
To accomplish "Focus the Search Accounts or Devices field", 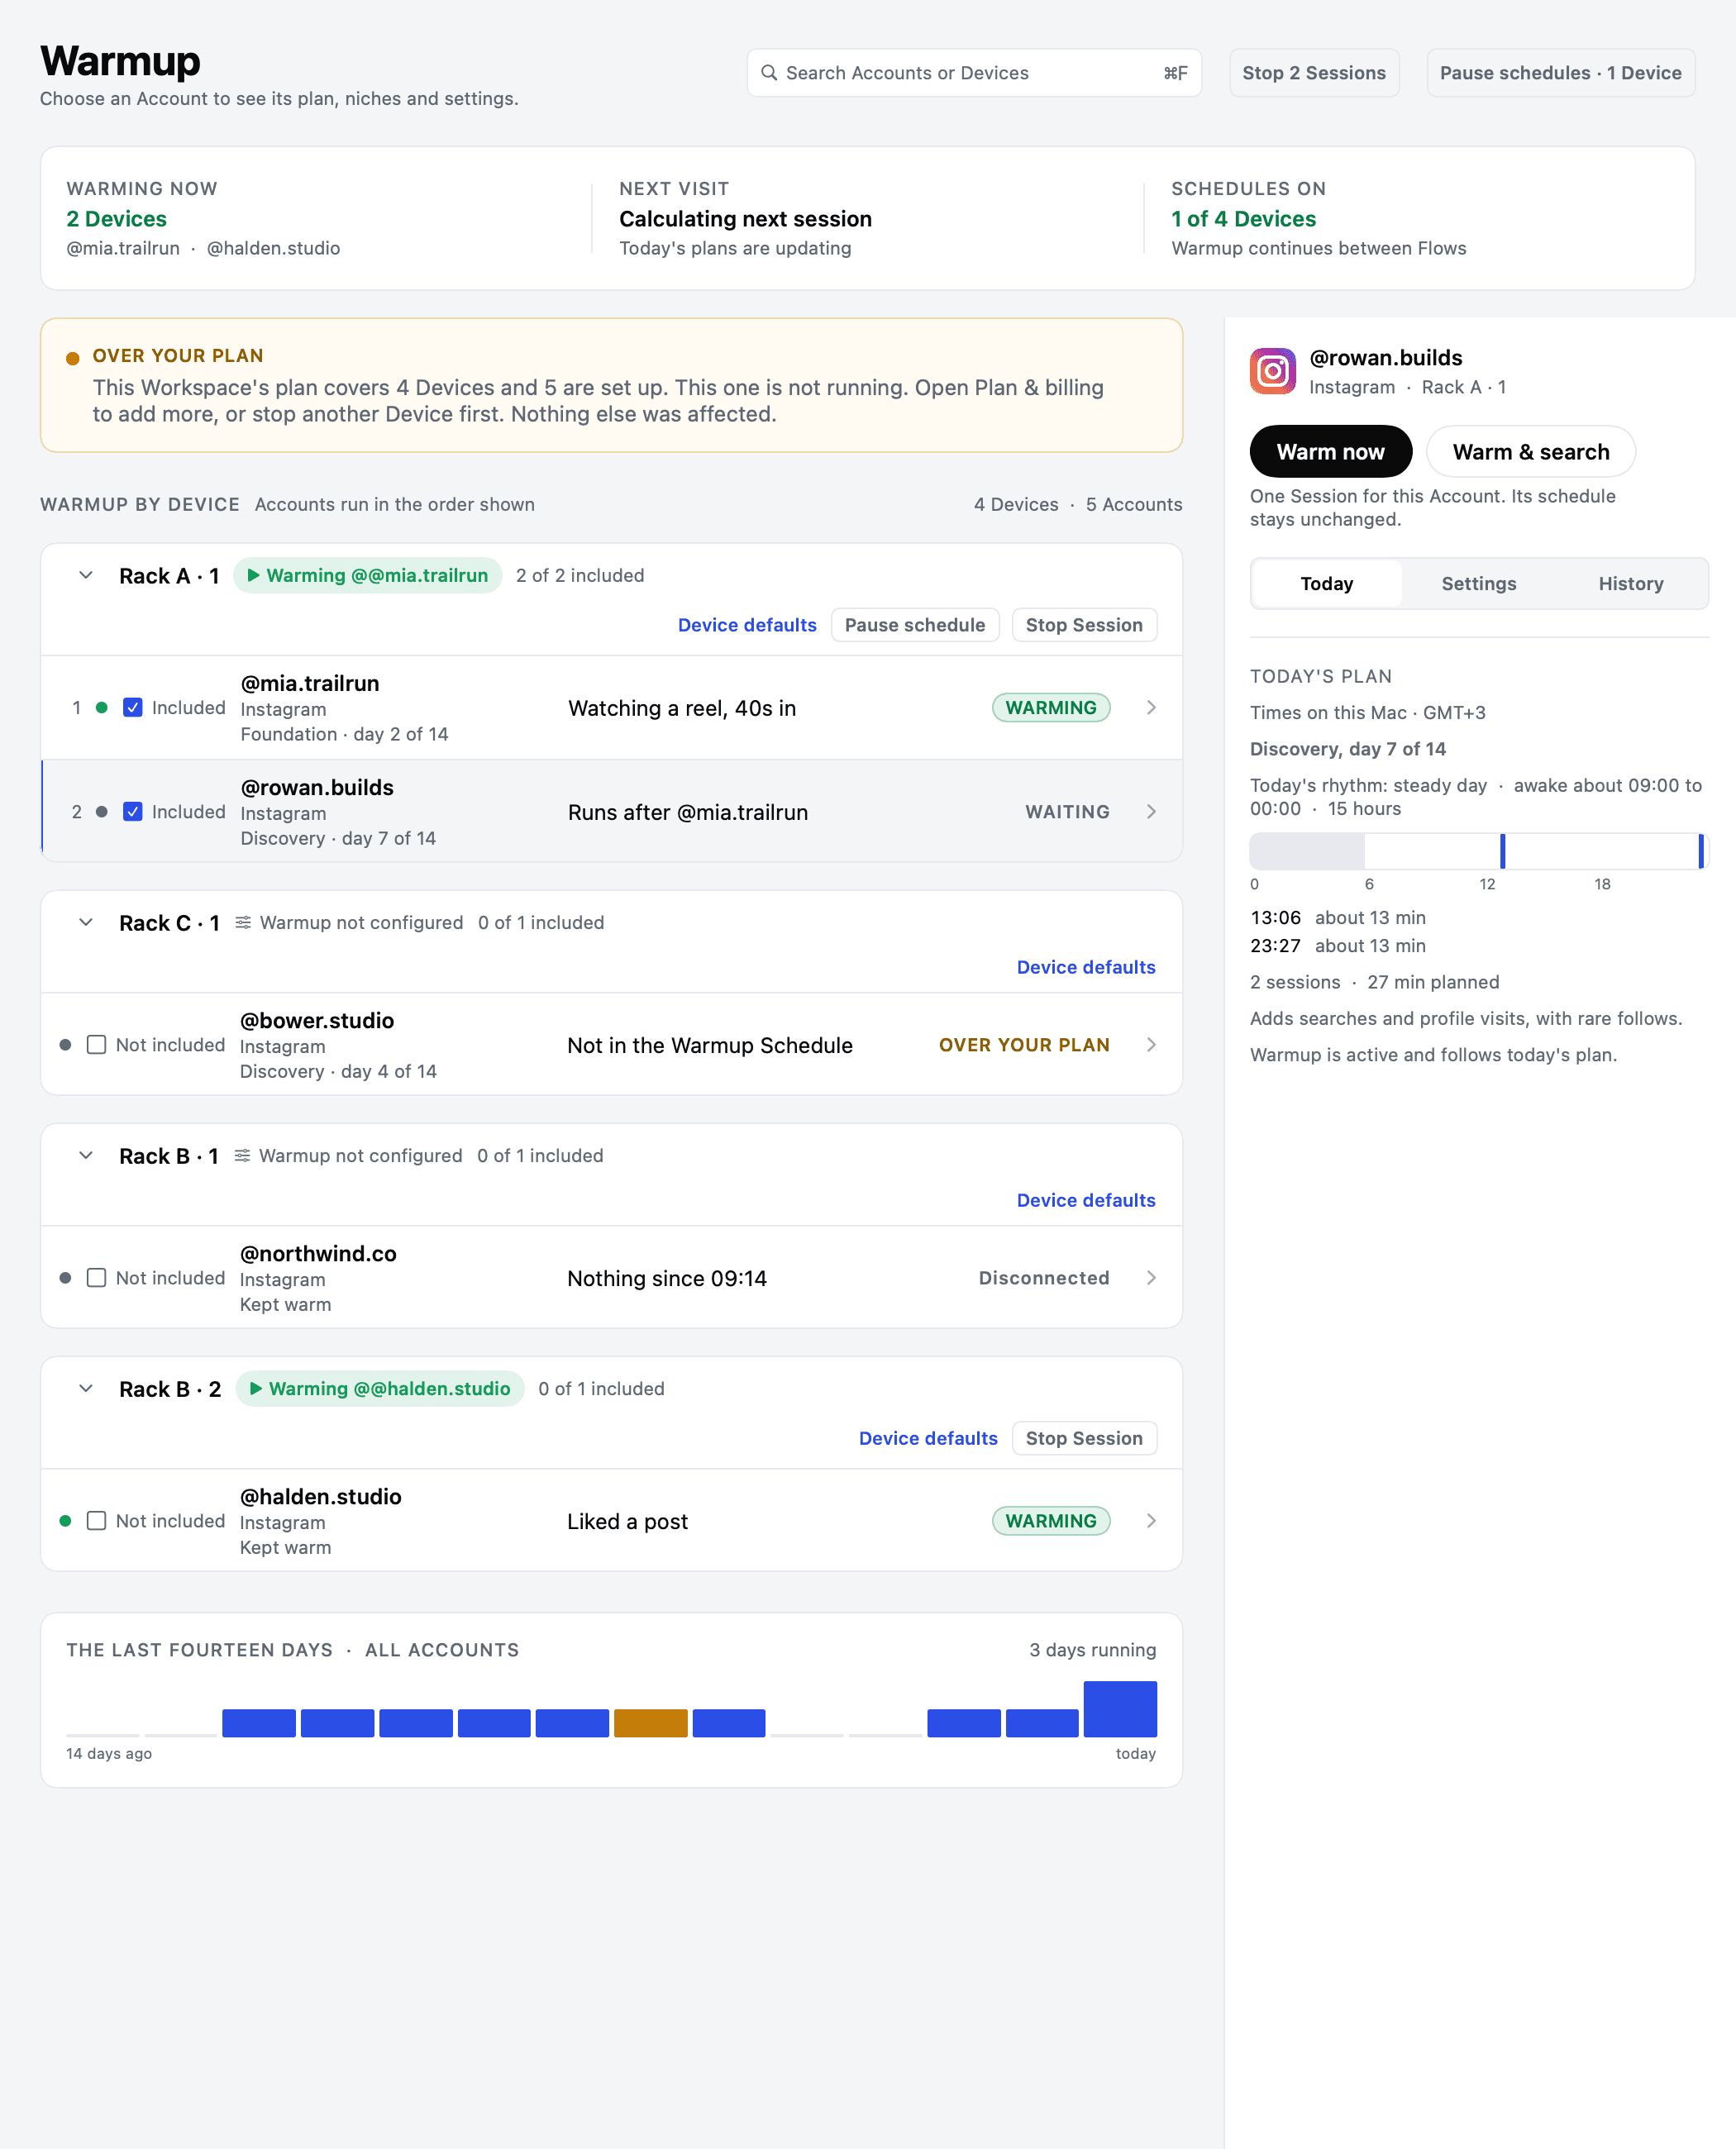I will [x=973, y=73].
